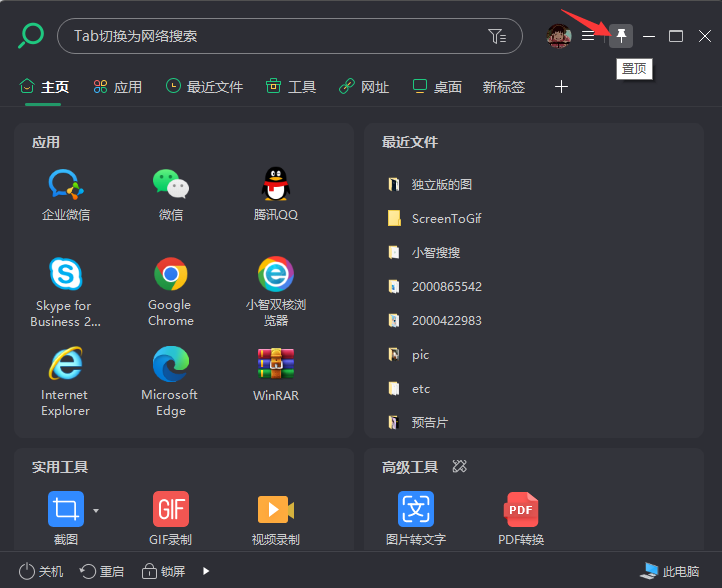Switch to the 主页 tab
Viewport: 722px width, 588px height.
click(x=44, y=87)
